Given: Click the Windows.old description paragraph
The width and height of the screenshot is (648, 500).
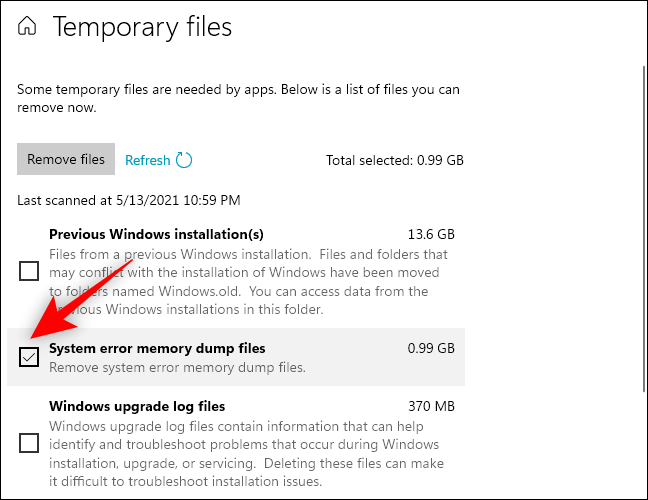Looking at the screenshot, I should point(248,282).
